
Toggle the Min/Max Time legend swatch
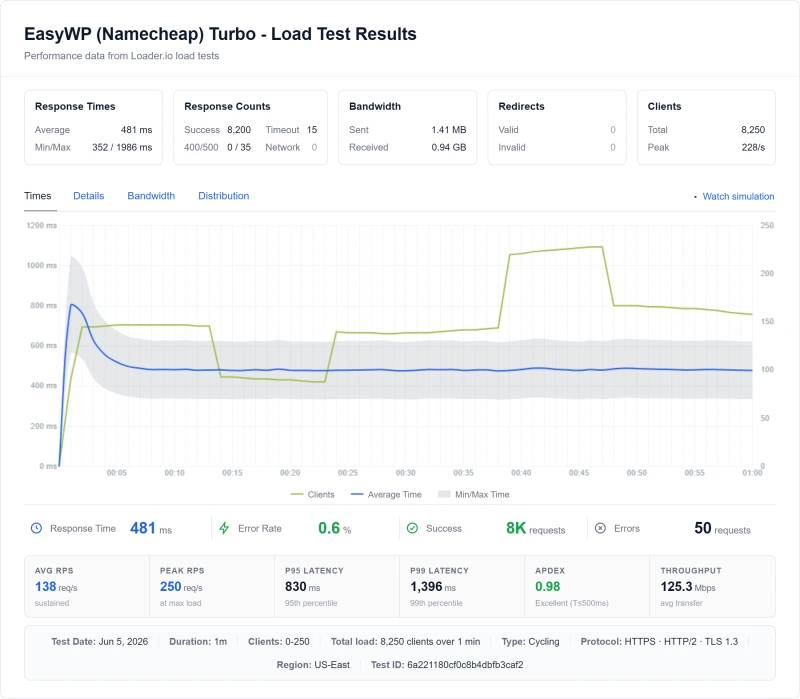(444, 494)
